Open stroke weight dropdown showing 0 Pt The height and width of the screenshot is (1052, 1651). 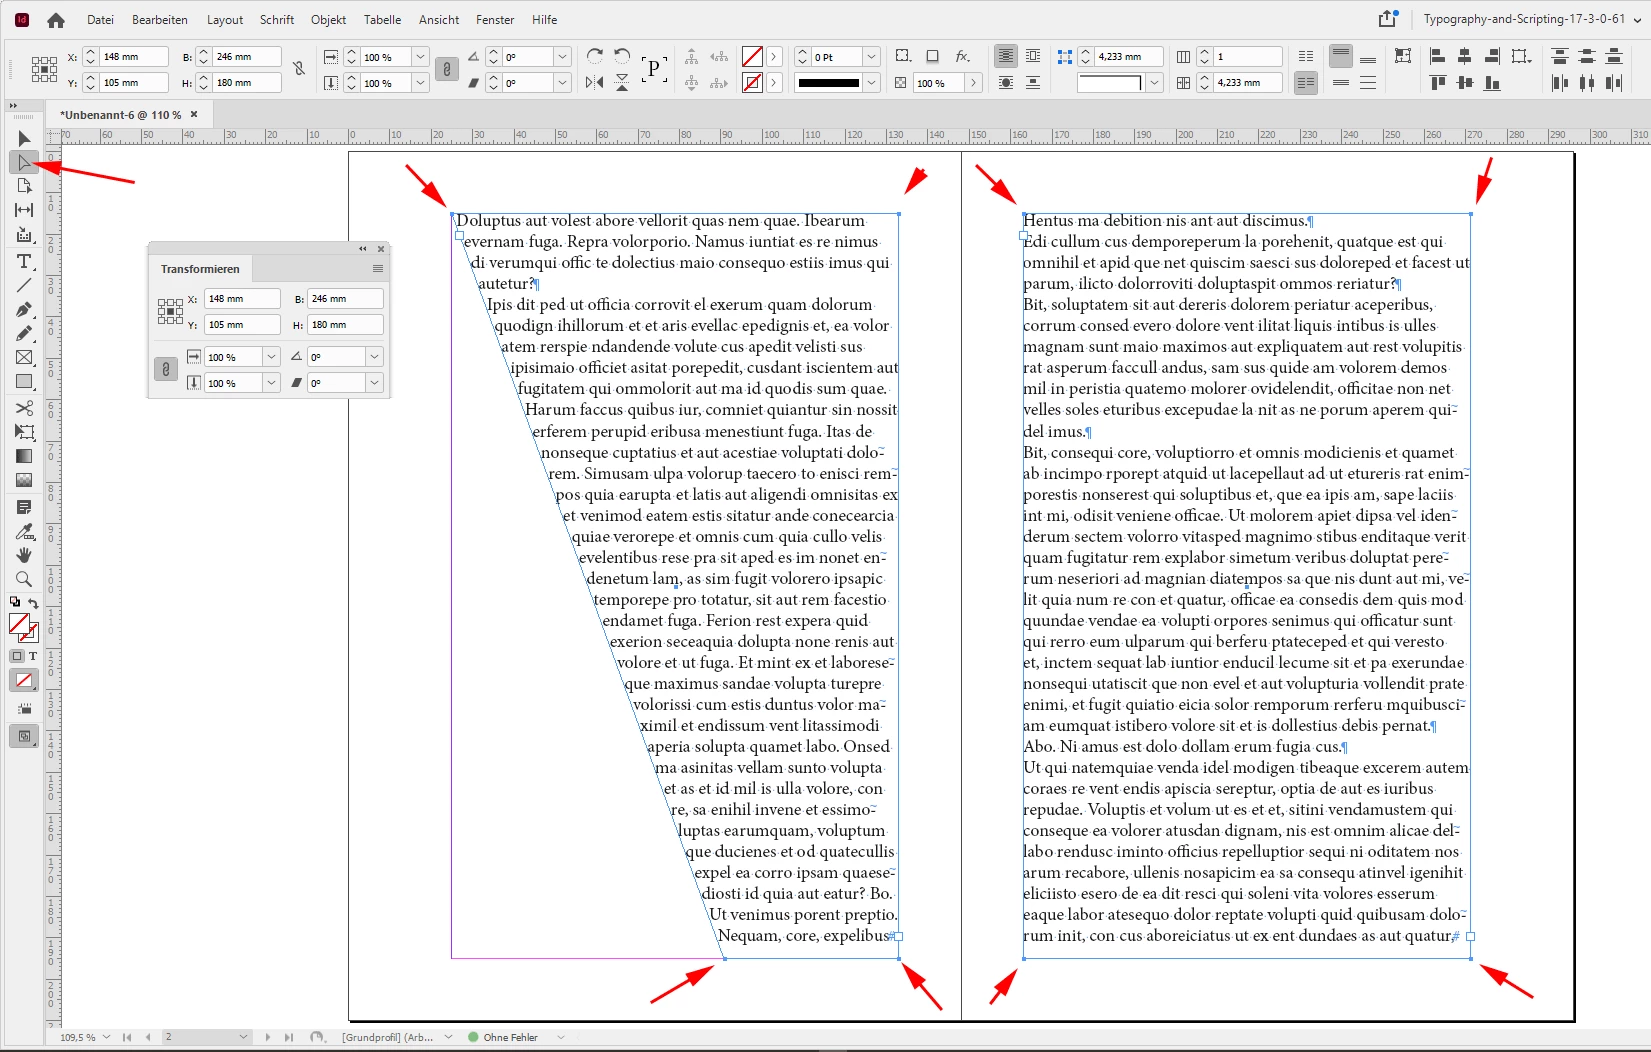coord(871,57)
